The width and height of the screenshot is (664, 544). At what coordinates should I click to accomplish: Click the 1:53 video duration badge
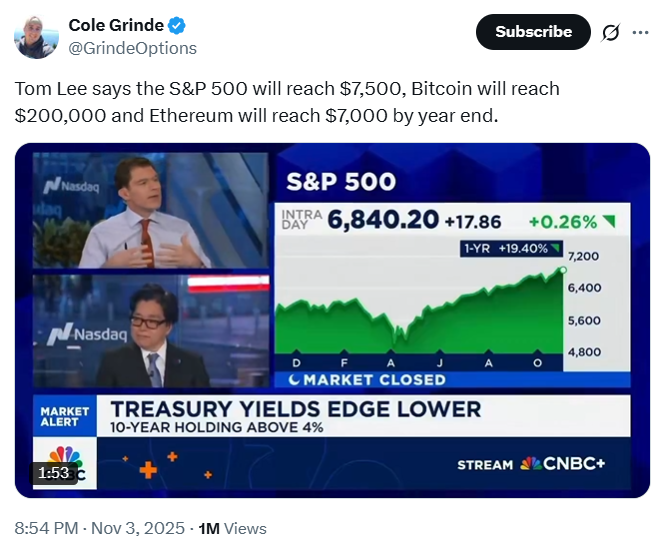[x=52, y=472]
